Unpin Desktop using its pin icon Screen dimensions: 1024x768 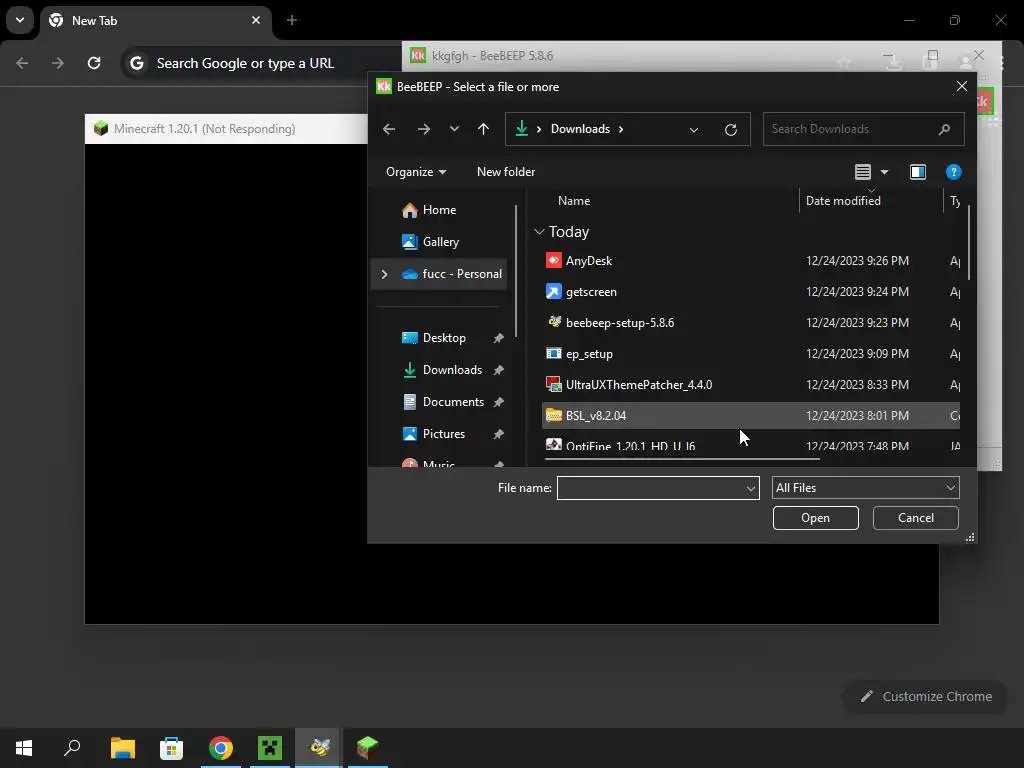pyautogui.click(x=499, y=338)
